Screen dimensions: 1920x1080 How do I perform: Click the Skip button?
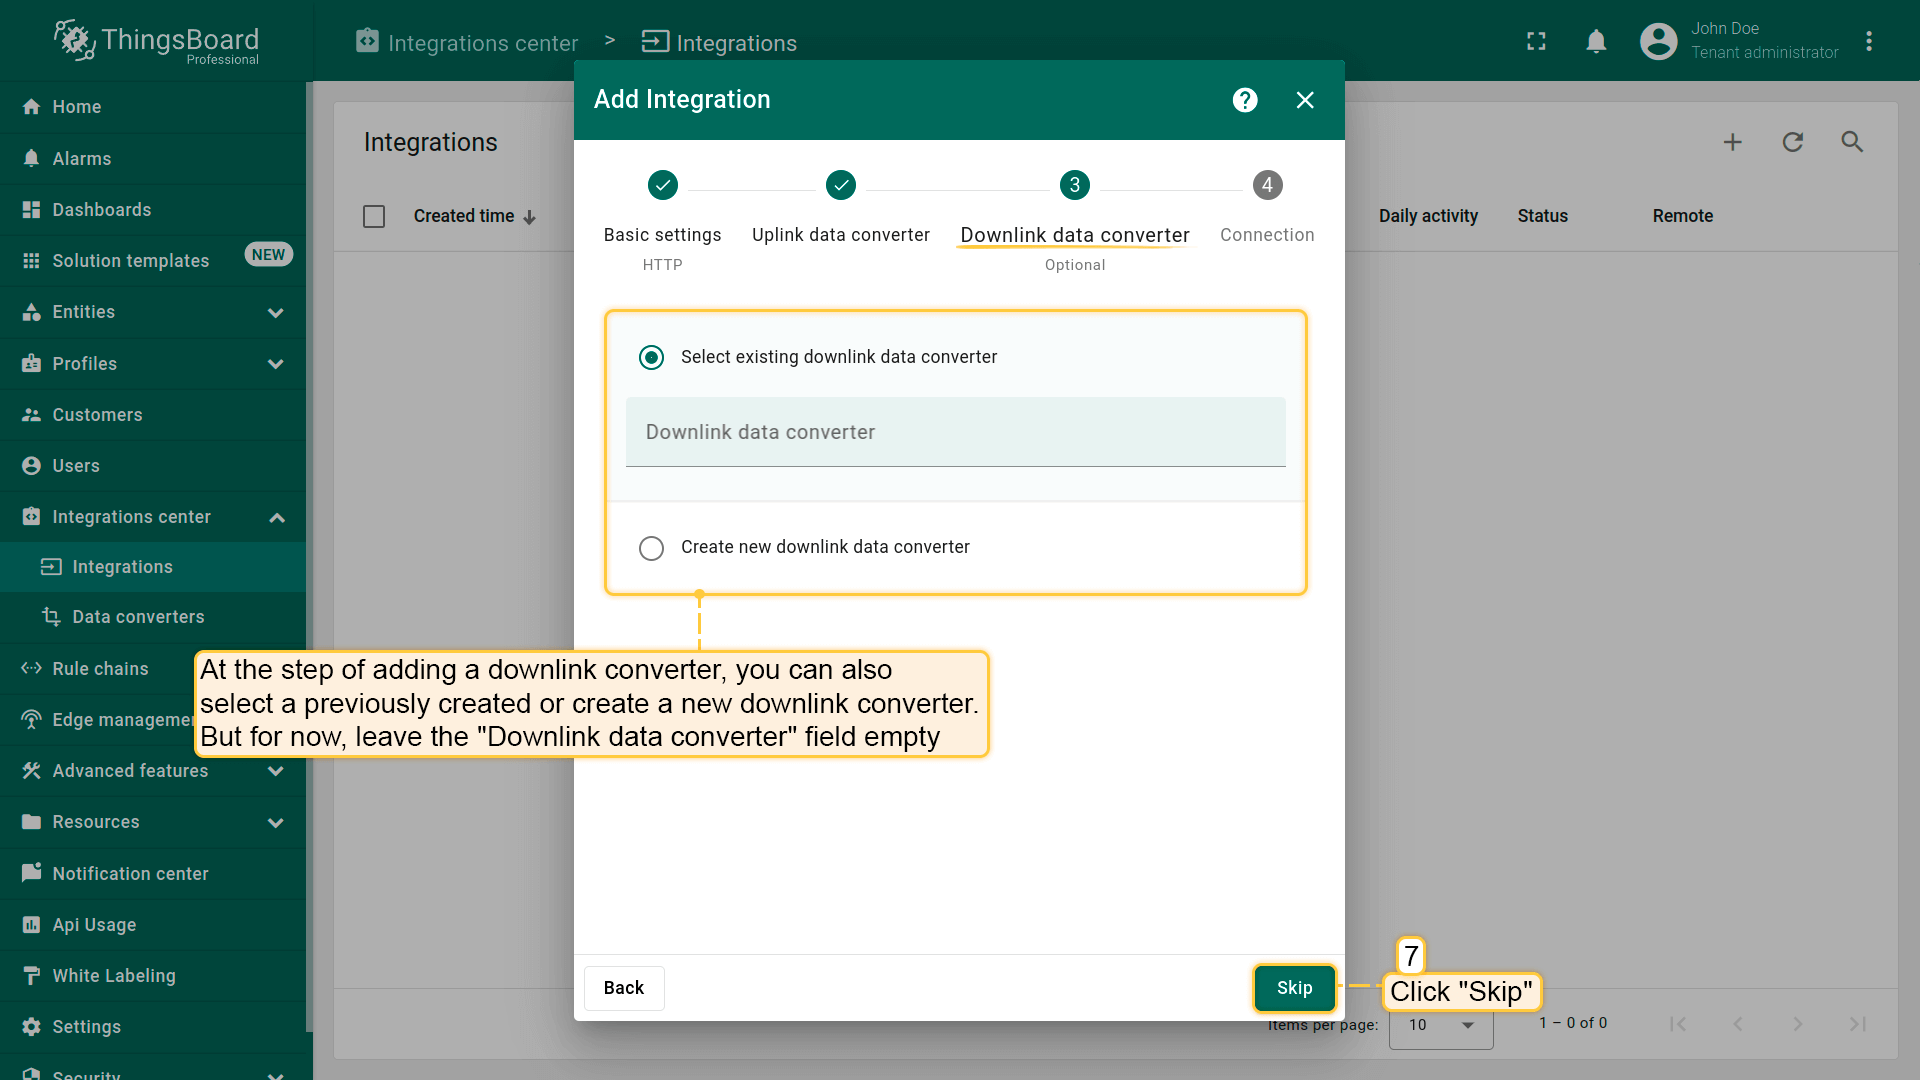pos(1294,988)
